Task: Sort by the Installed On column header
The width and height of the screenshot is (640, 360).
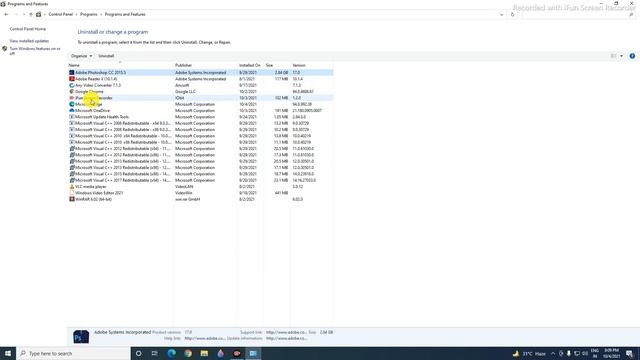Action: pyautogui.click(x=250, y=65)
